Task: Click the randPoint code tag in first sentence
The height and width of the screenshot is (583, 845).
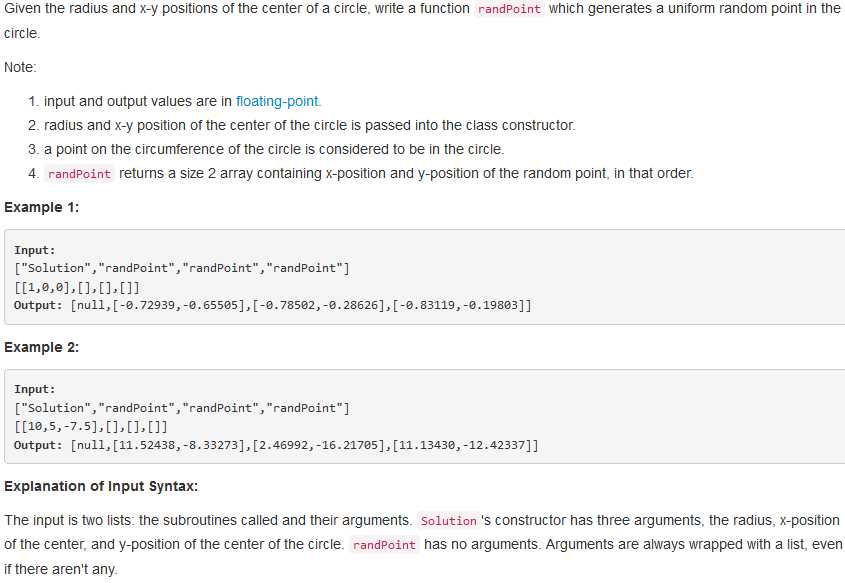Action: pyautogui.click(x=509, y=9)
